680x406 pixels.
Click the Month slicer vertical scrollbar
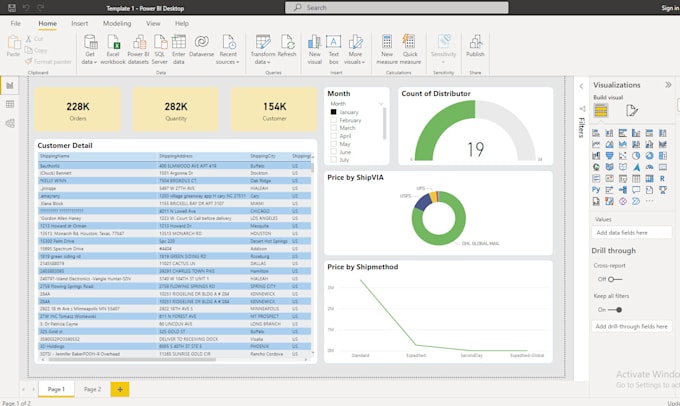384,123
